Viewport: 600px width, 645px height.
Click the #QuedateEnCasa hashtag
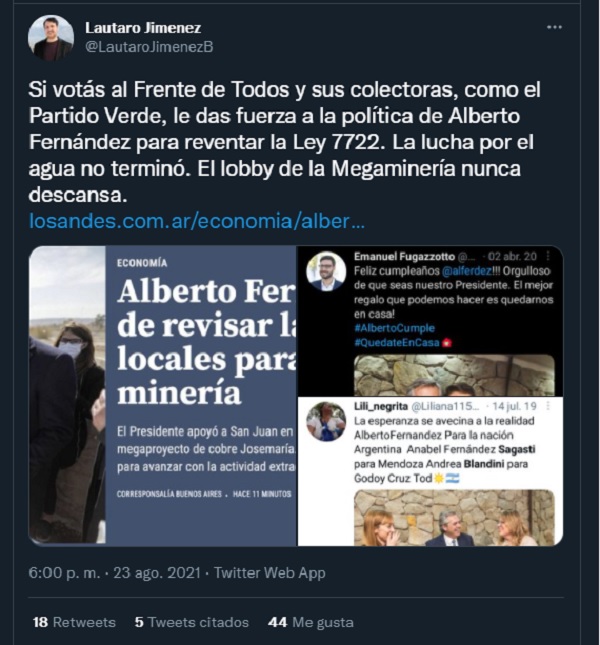click(x=397, y=343)
